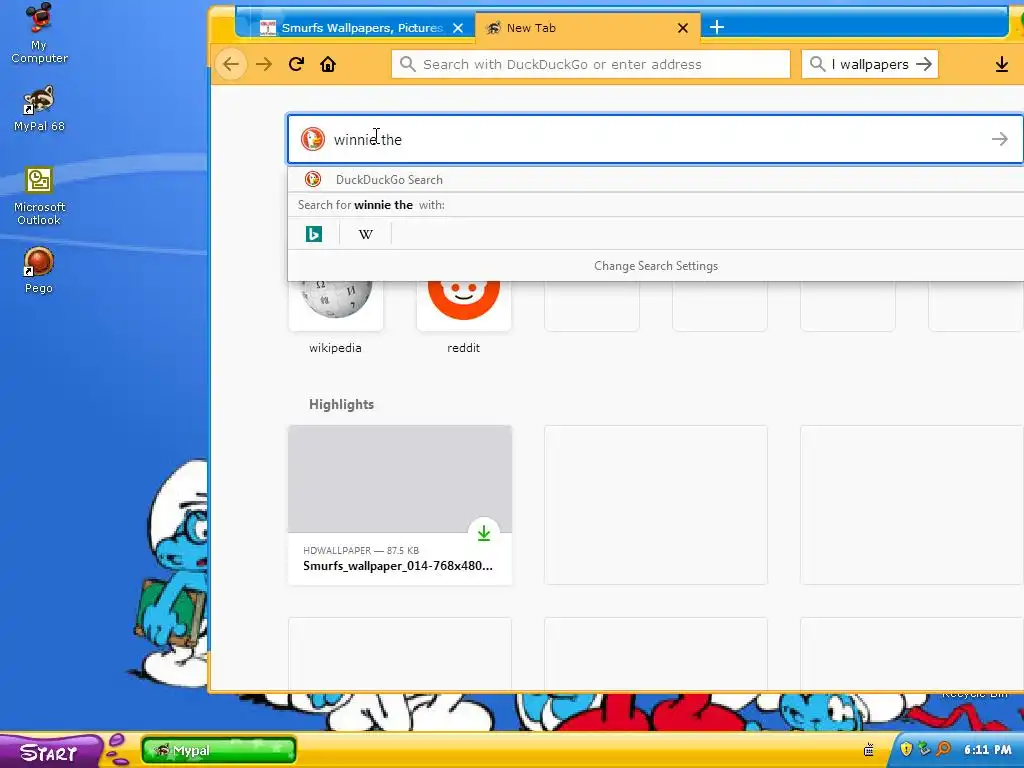Viewport: 1024px width, 768px height.
Task: Click the winnie the search input
Action: tap(656, 139)
